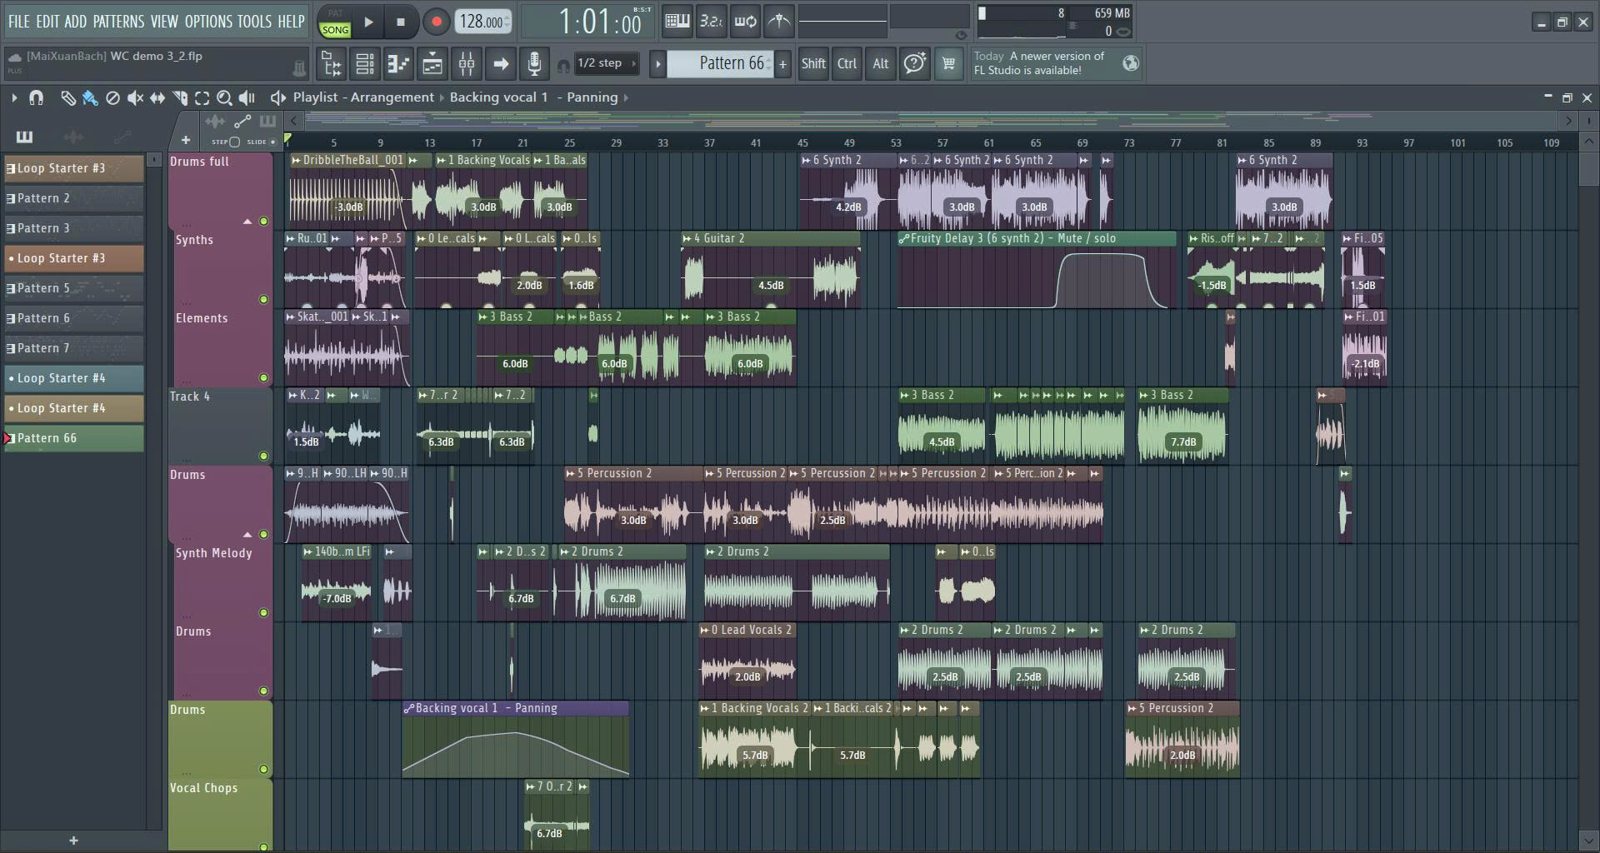The width and height of the screenshot is (1600, 853).
Task: Collapse the Drums full track group
Action: point(247,221)
